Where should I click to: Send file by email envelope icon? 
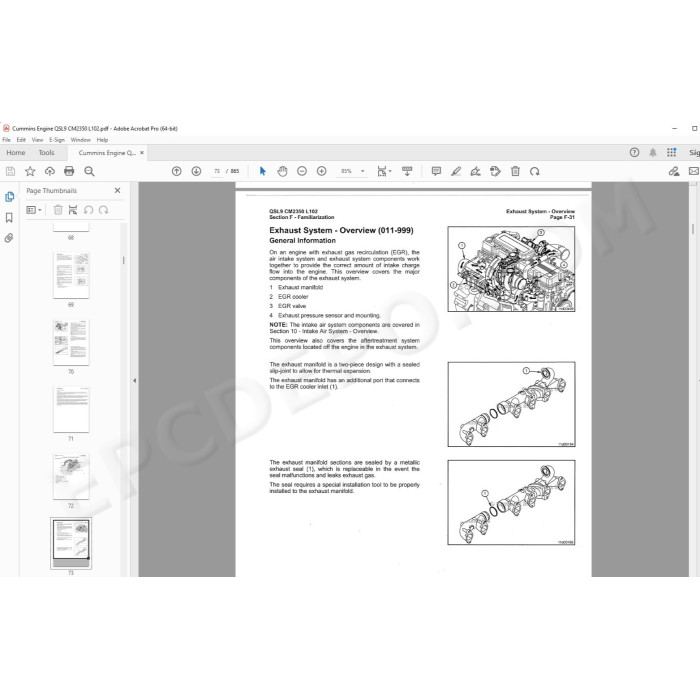tap(694, 171)
